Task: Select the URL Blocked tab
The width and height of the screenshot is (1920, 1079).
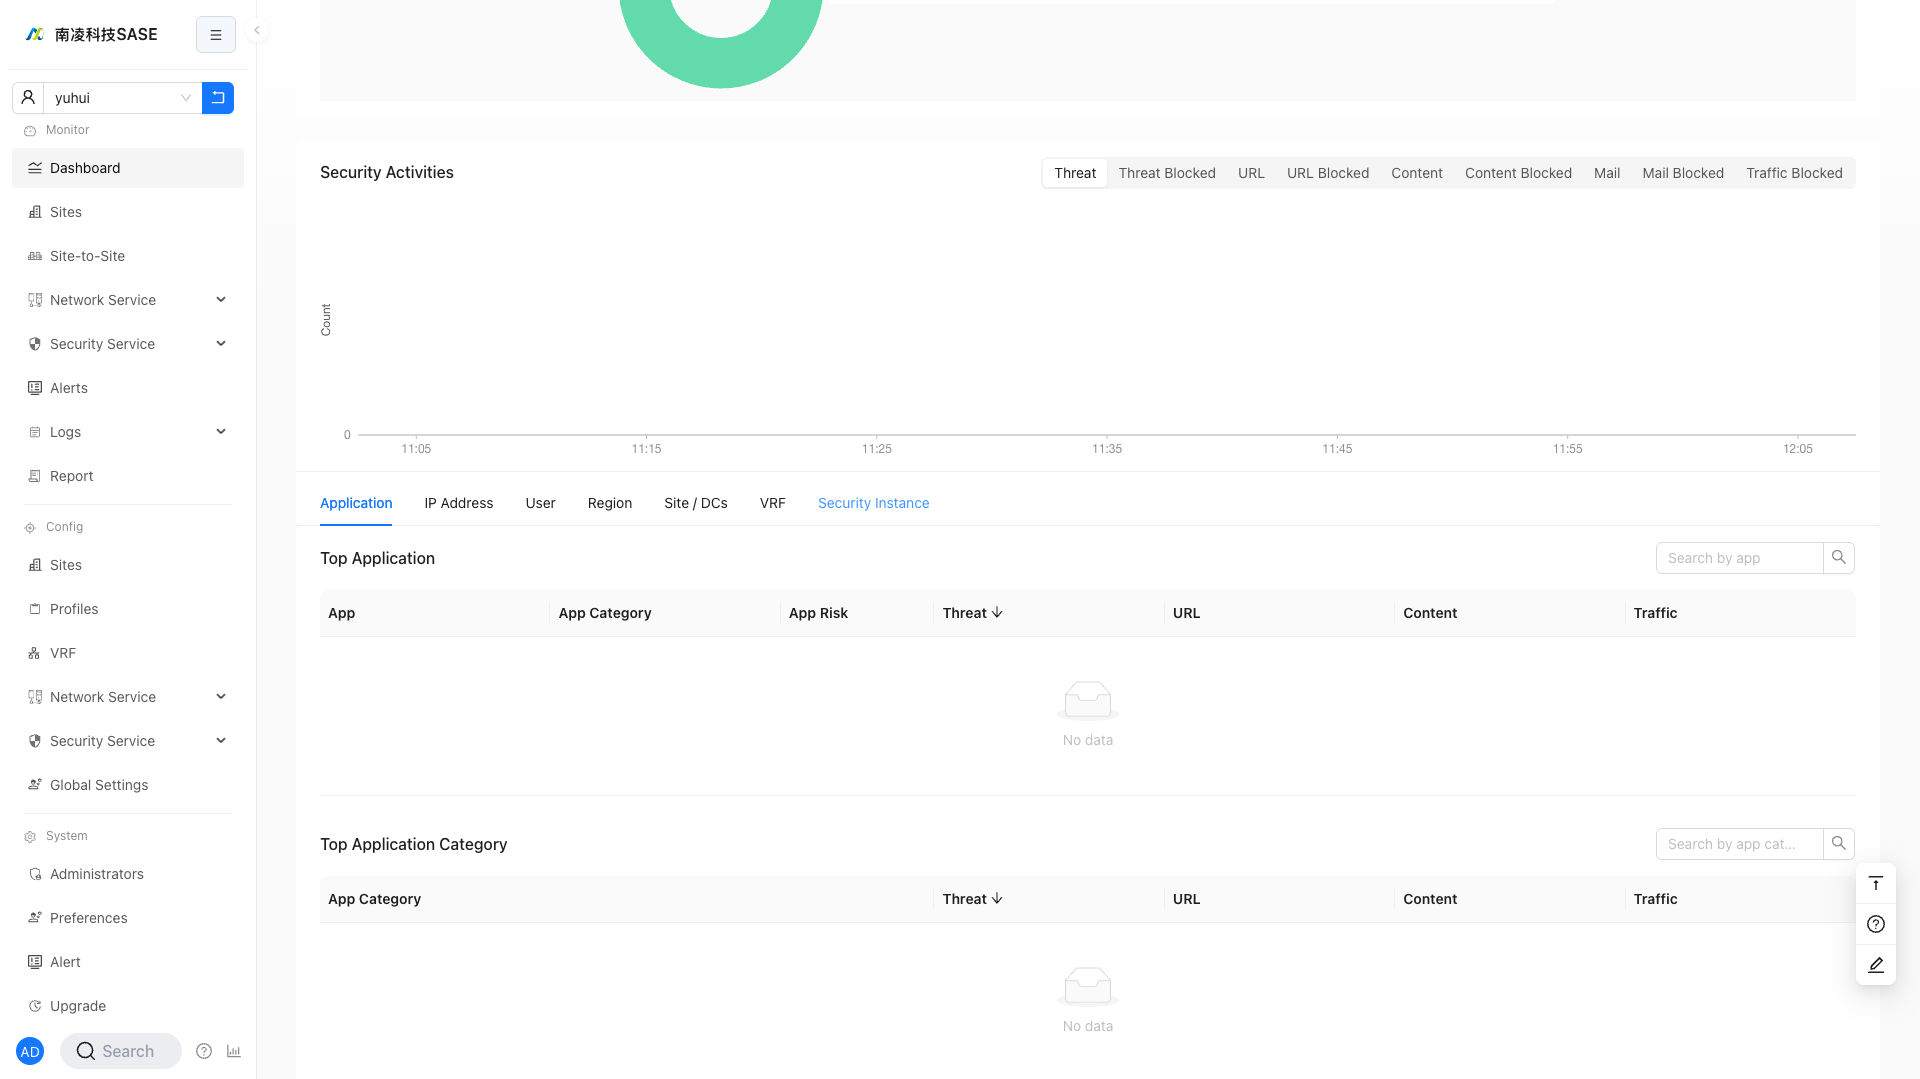Action: [x=1328, y=173]
